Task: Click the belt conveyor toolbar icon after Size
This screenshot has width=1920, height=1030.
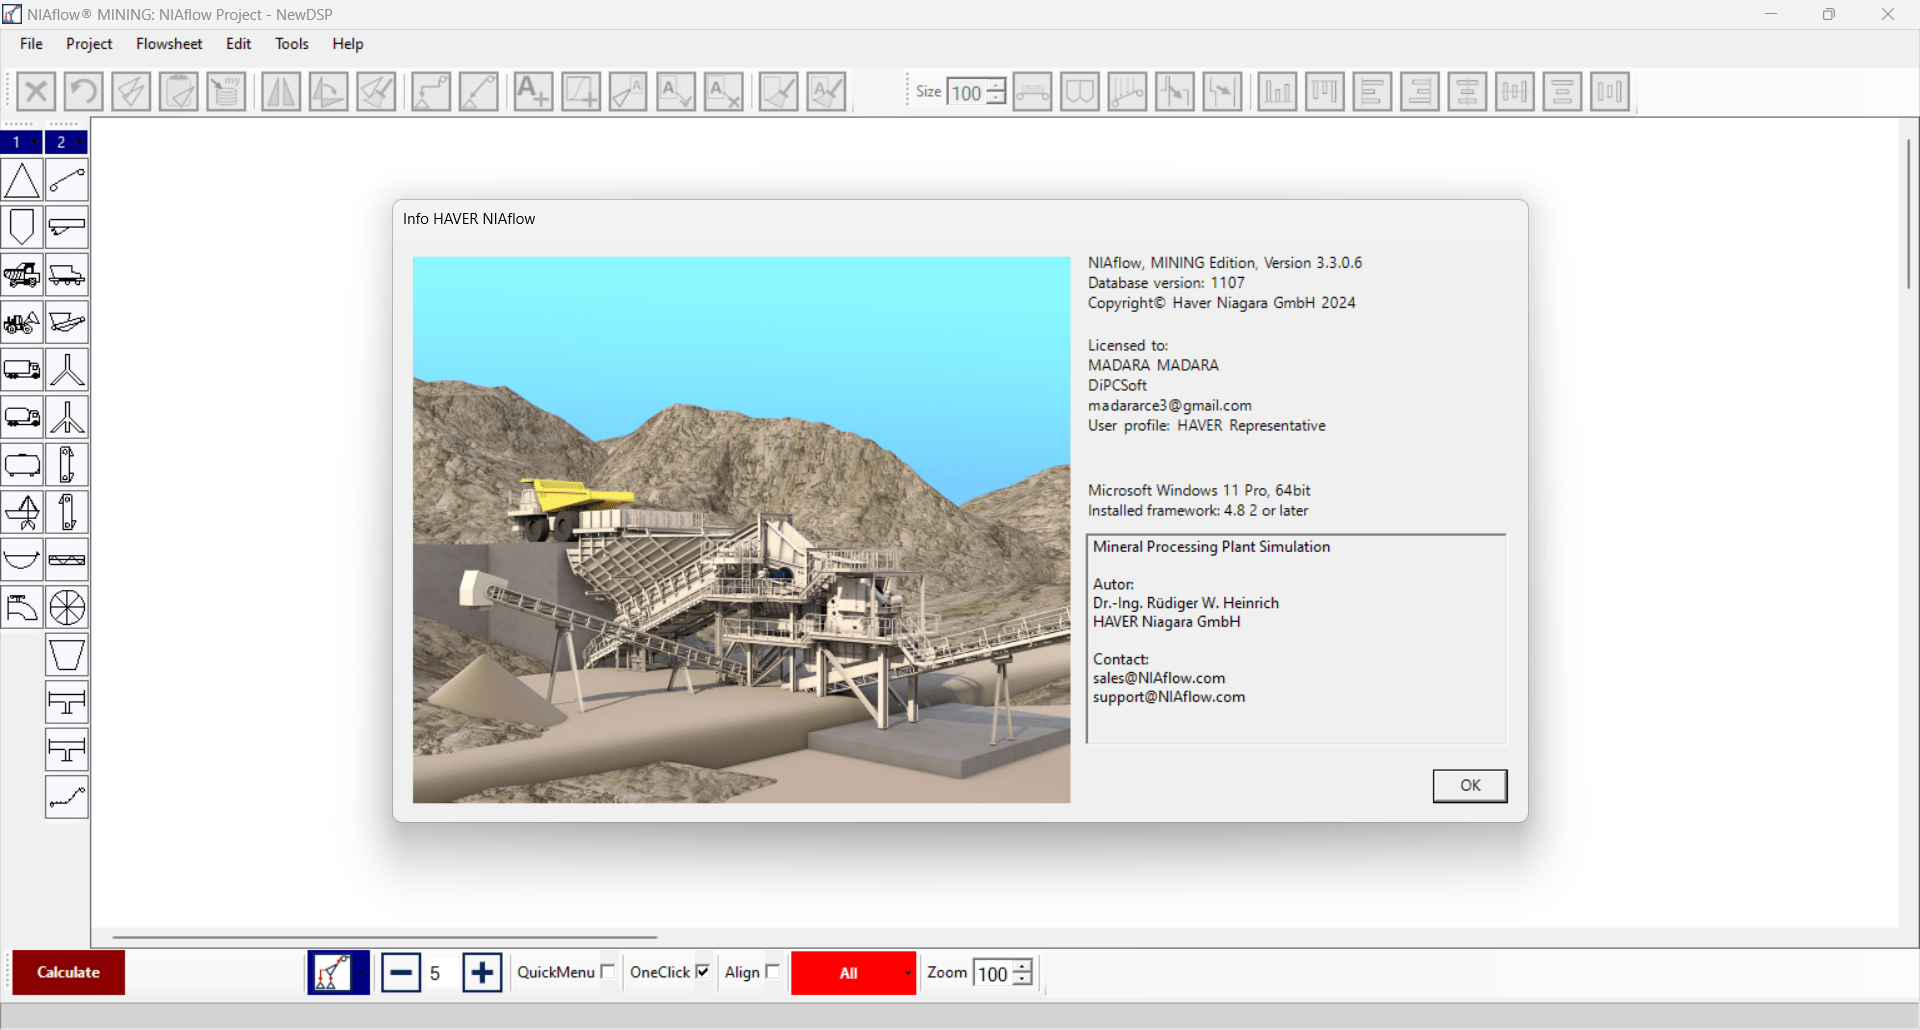Action: (1032, 92)
